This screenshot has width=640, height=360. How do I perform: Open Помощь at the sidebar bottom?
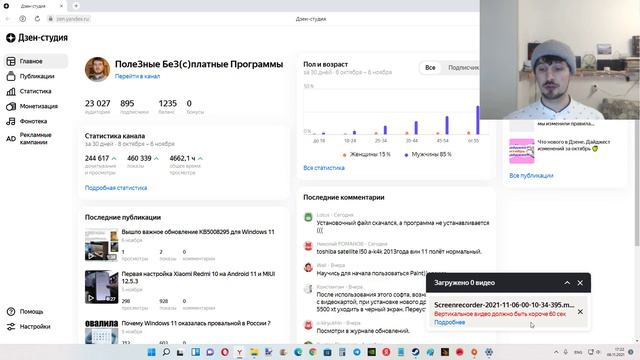pyautogui.click(x=25, y=311)
